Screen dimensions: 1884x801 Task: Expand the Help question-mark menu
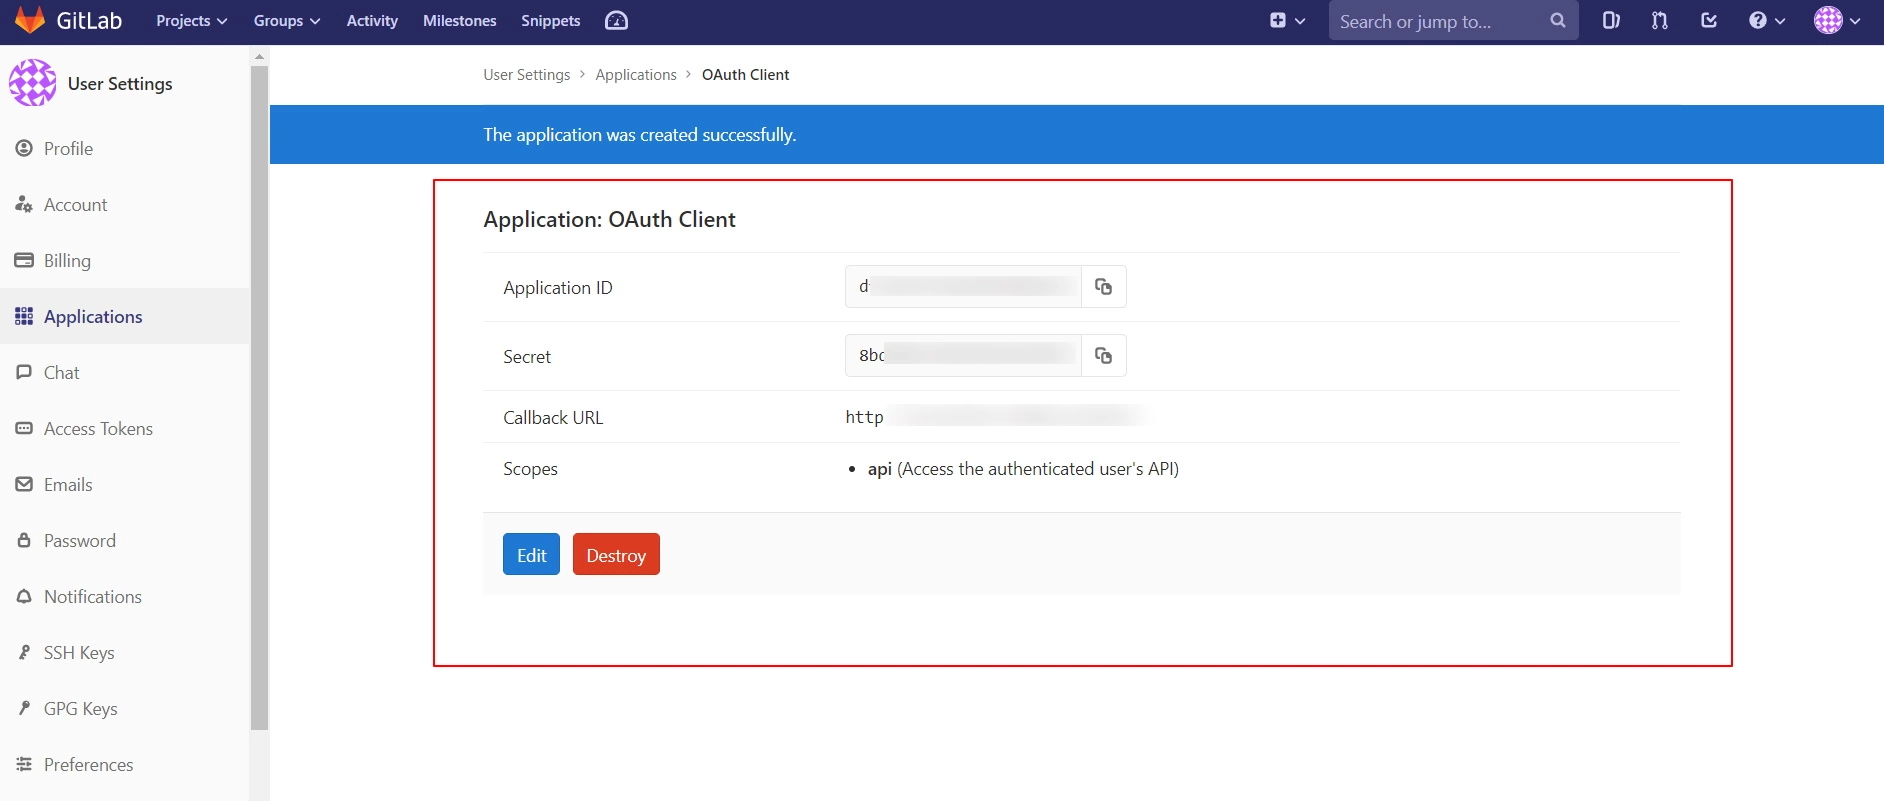click(x=1767, y=21)
